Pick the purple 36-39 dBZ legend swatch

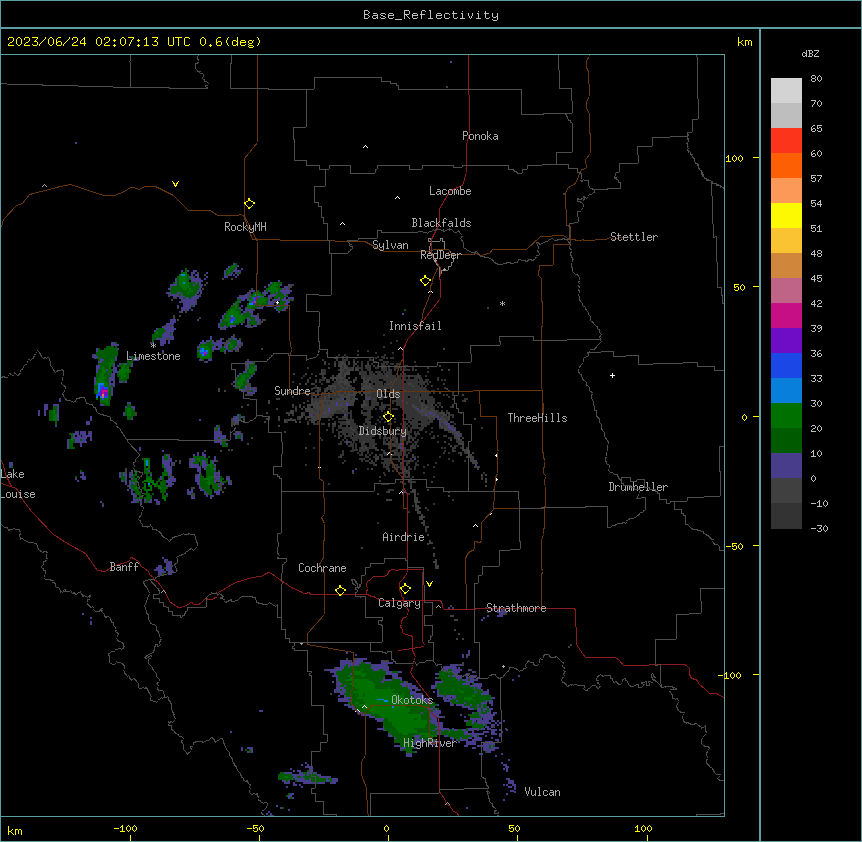point(786,341)
